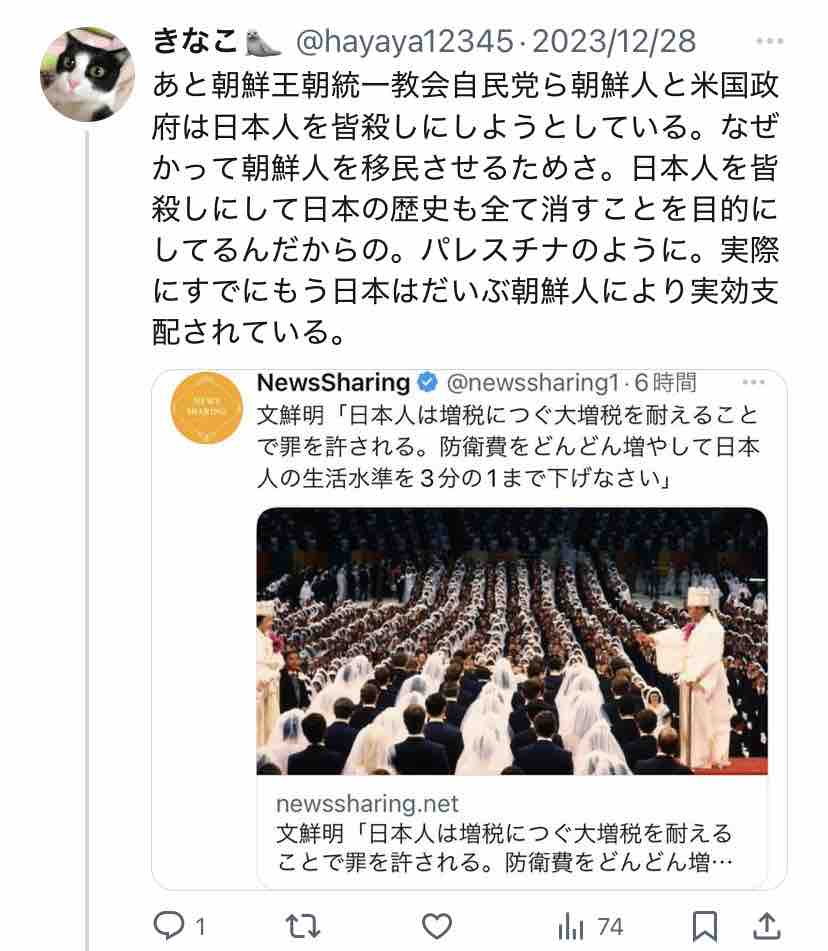Open NewsSharing's orange profile avatar
Image resolution: width=828 pixels, height=951 pixels.
coord(207,408)
